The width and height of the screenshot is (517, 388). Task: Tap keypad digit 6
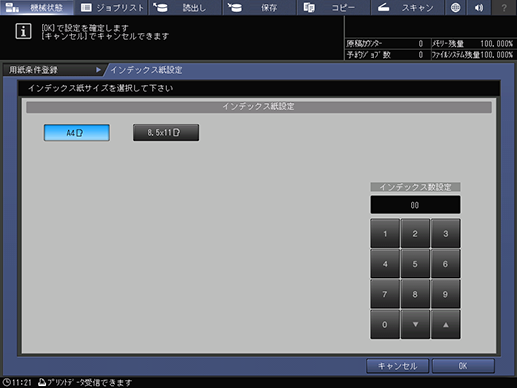[x=446, y=264]
